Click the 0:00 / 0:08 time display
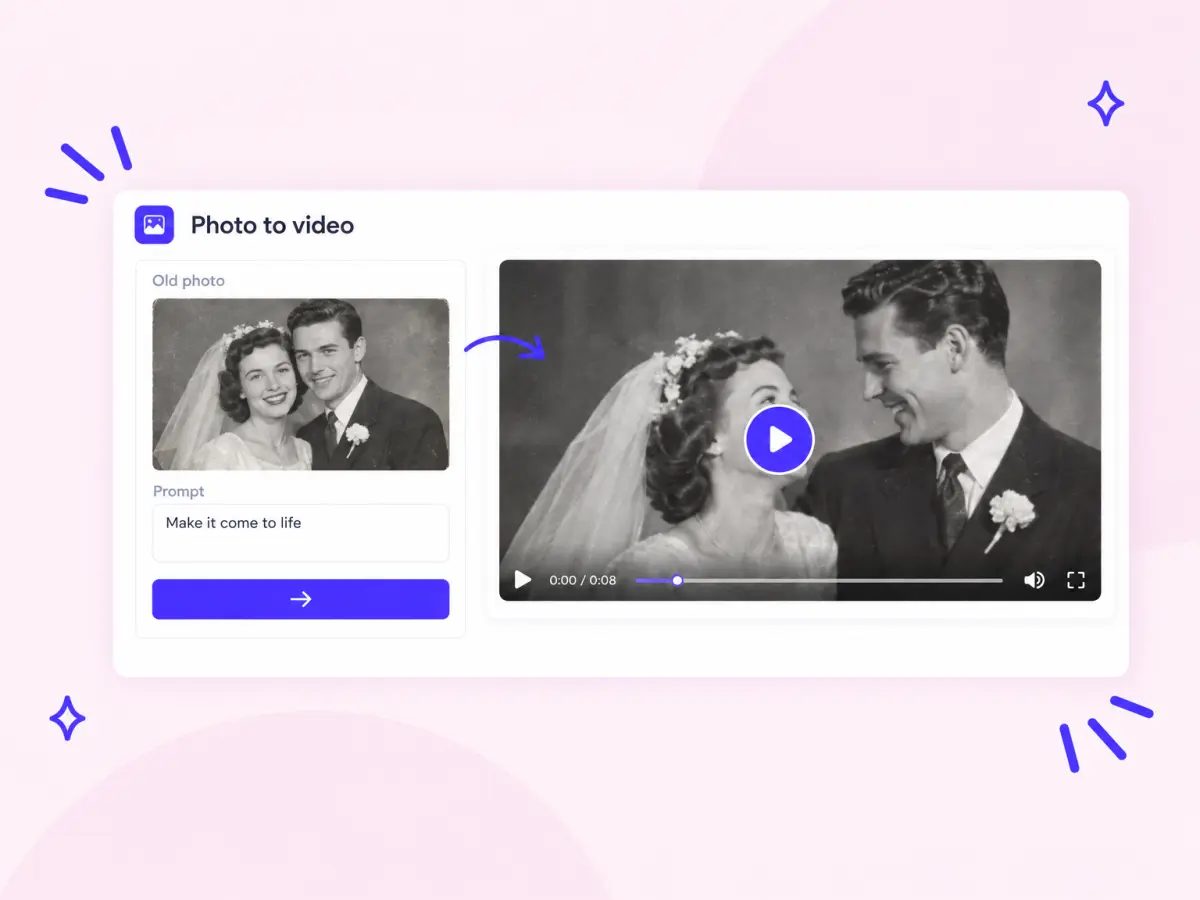 [x=583, y=580]
